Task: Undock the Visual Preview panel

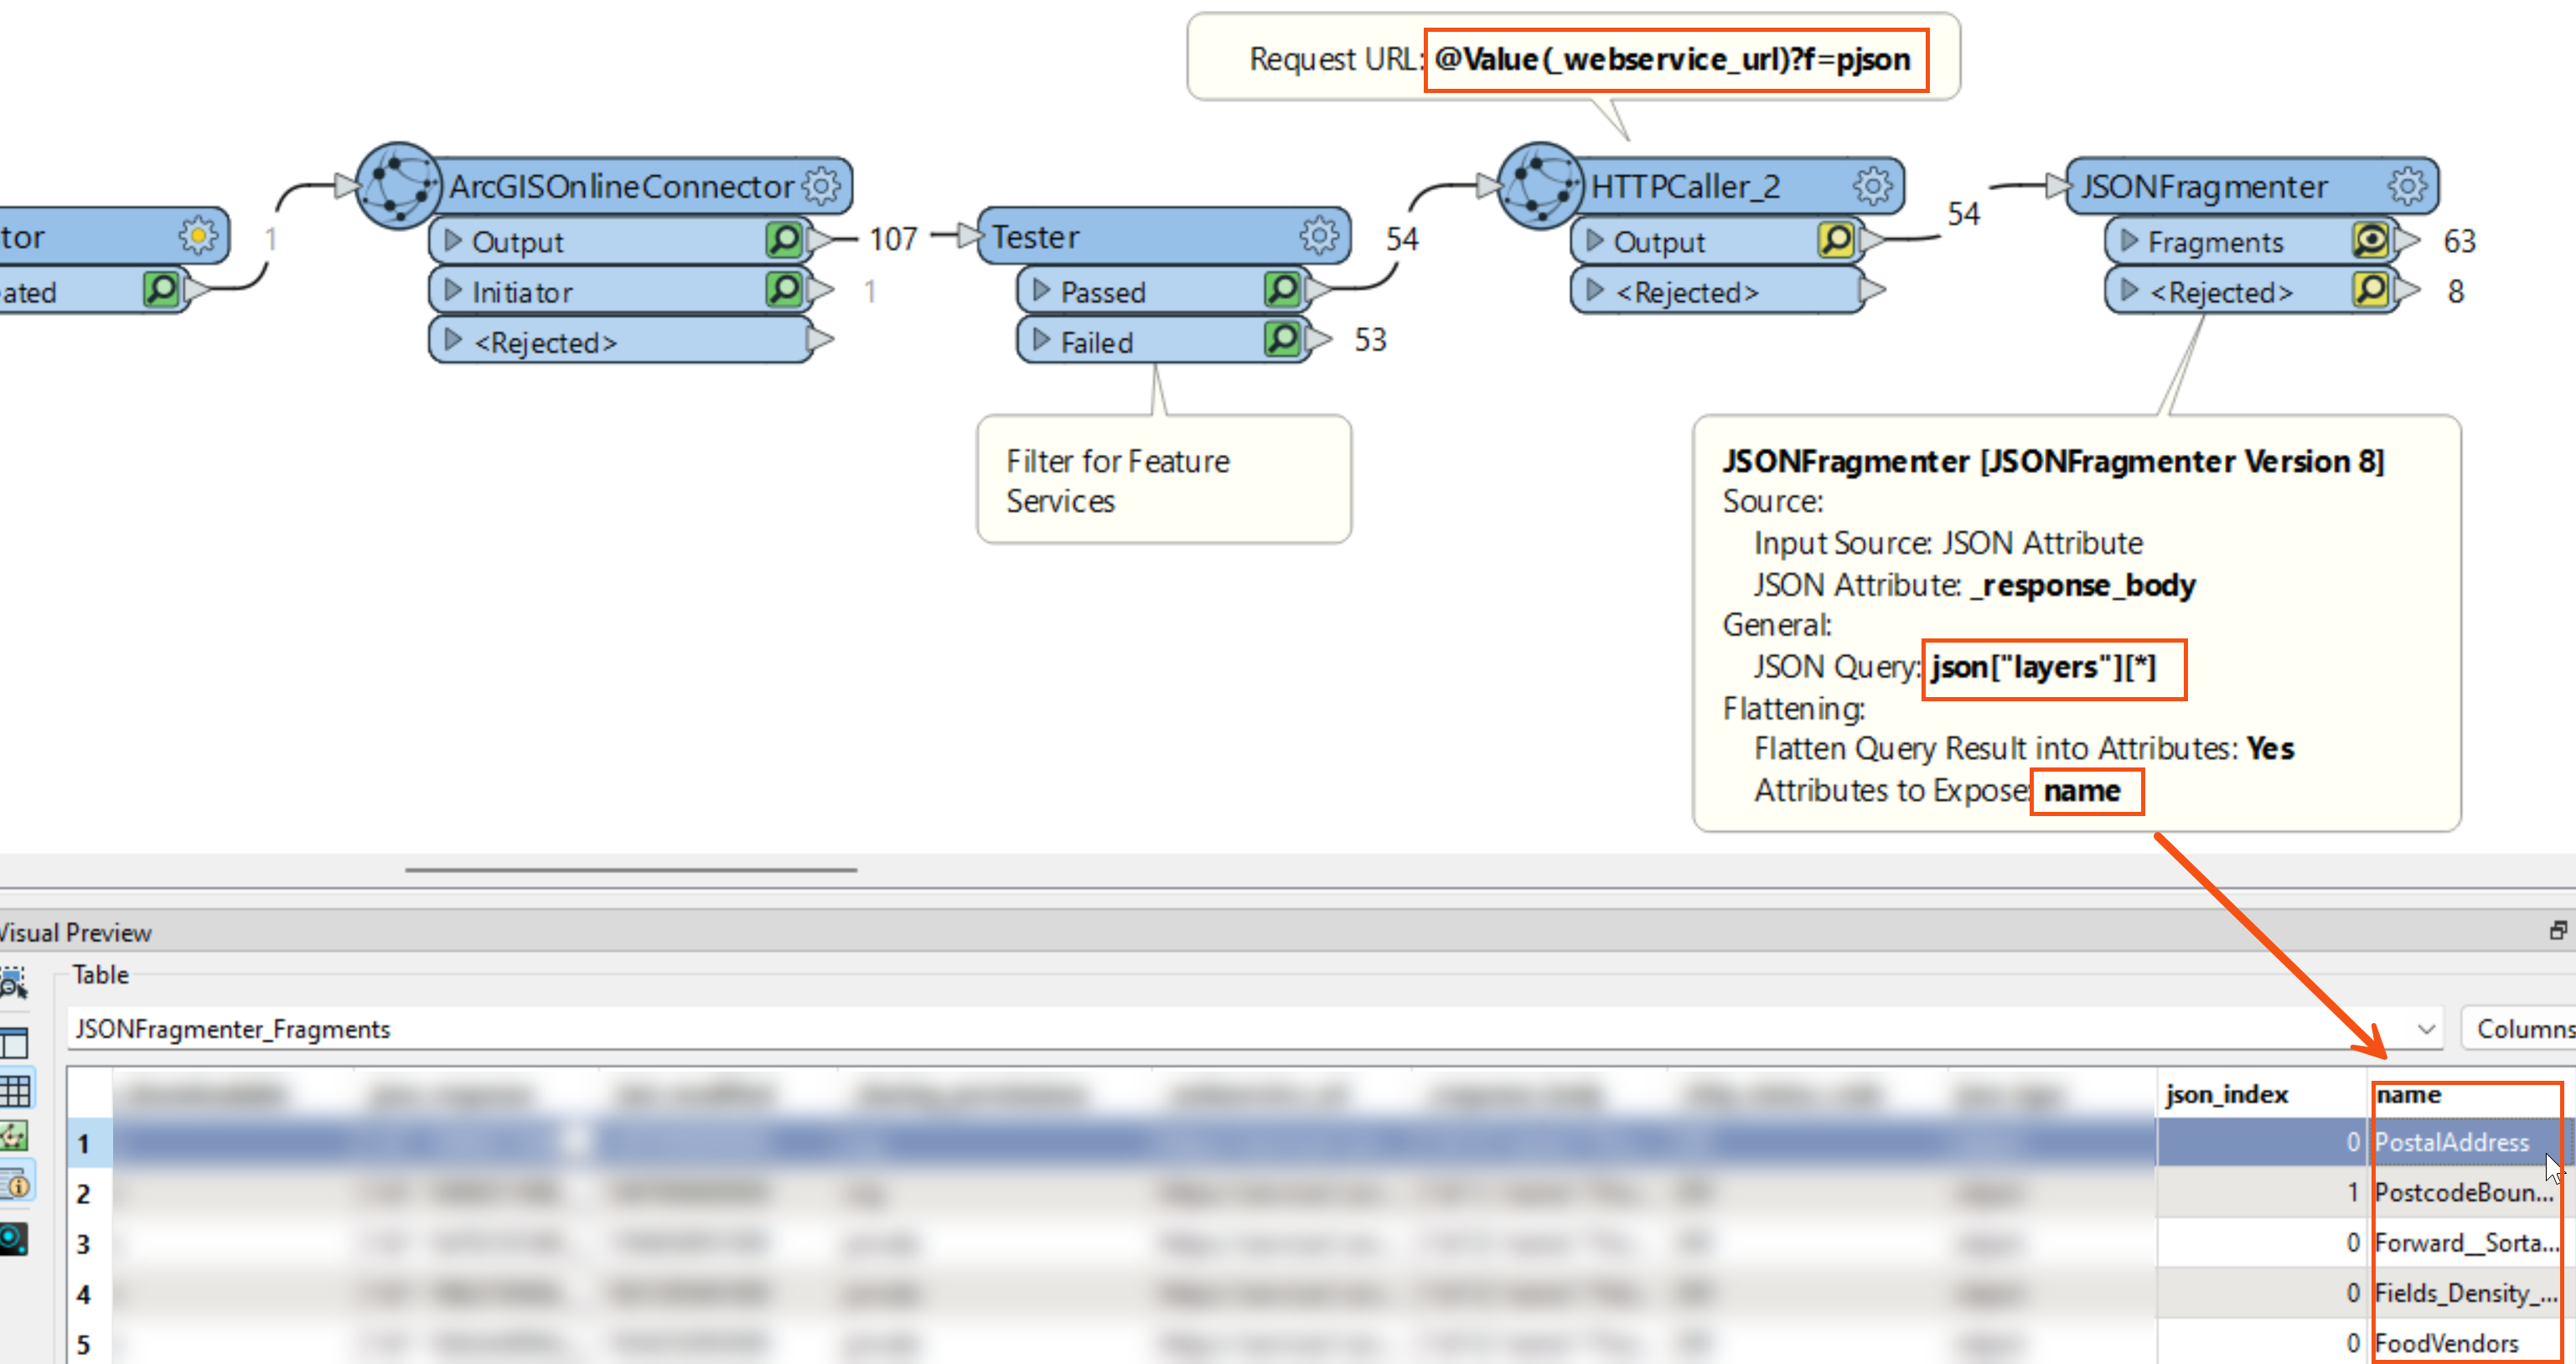Action: click(x=2558, y=931)
